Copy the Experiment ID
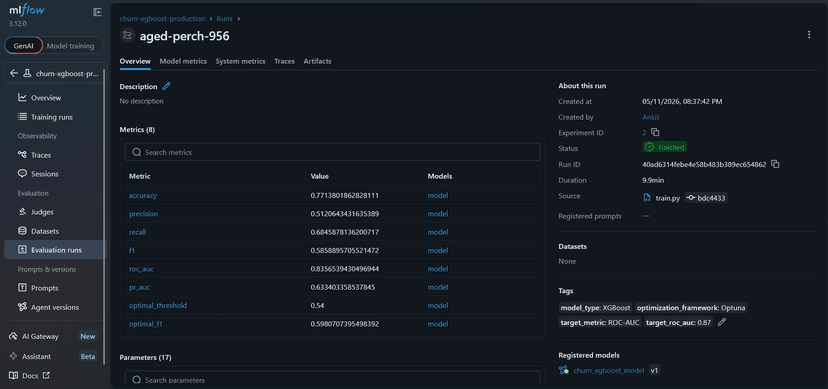 pyautogui.click(x=655, y=132)
